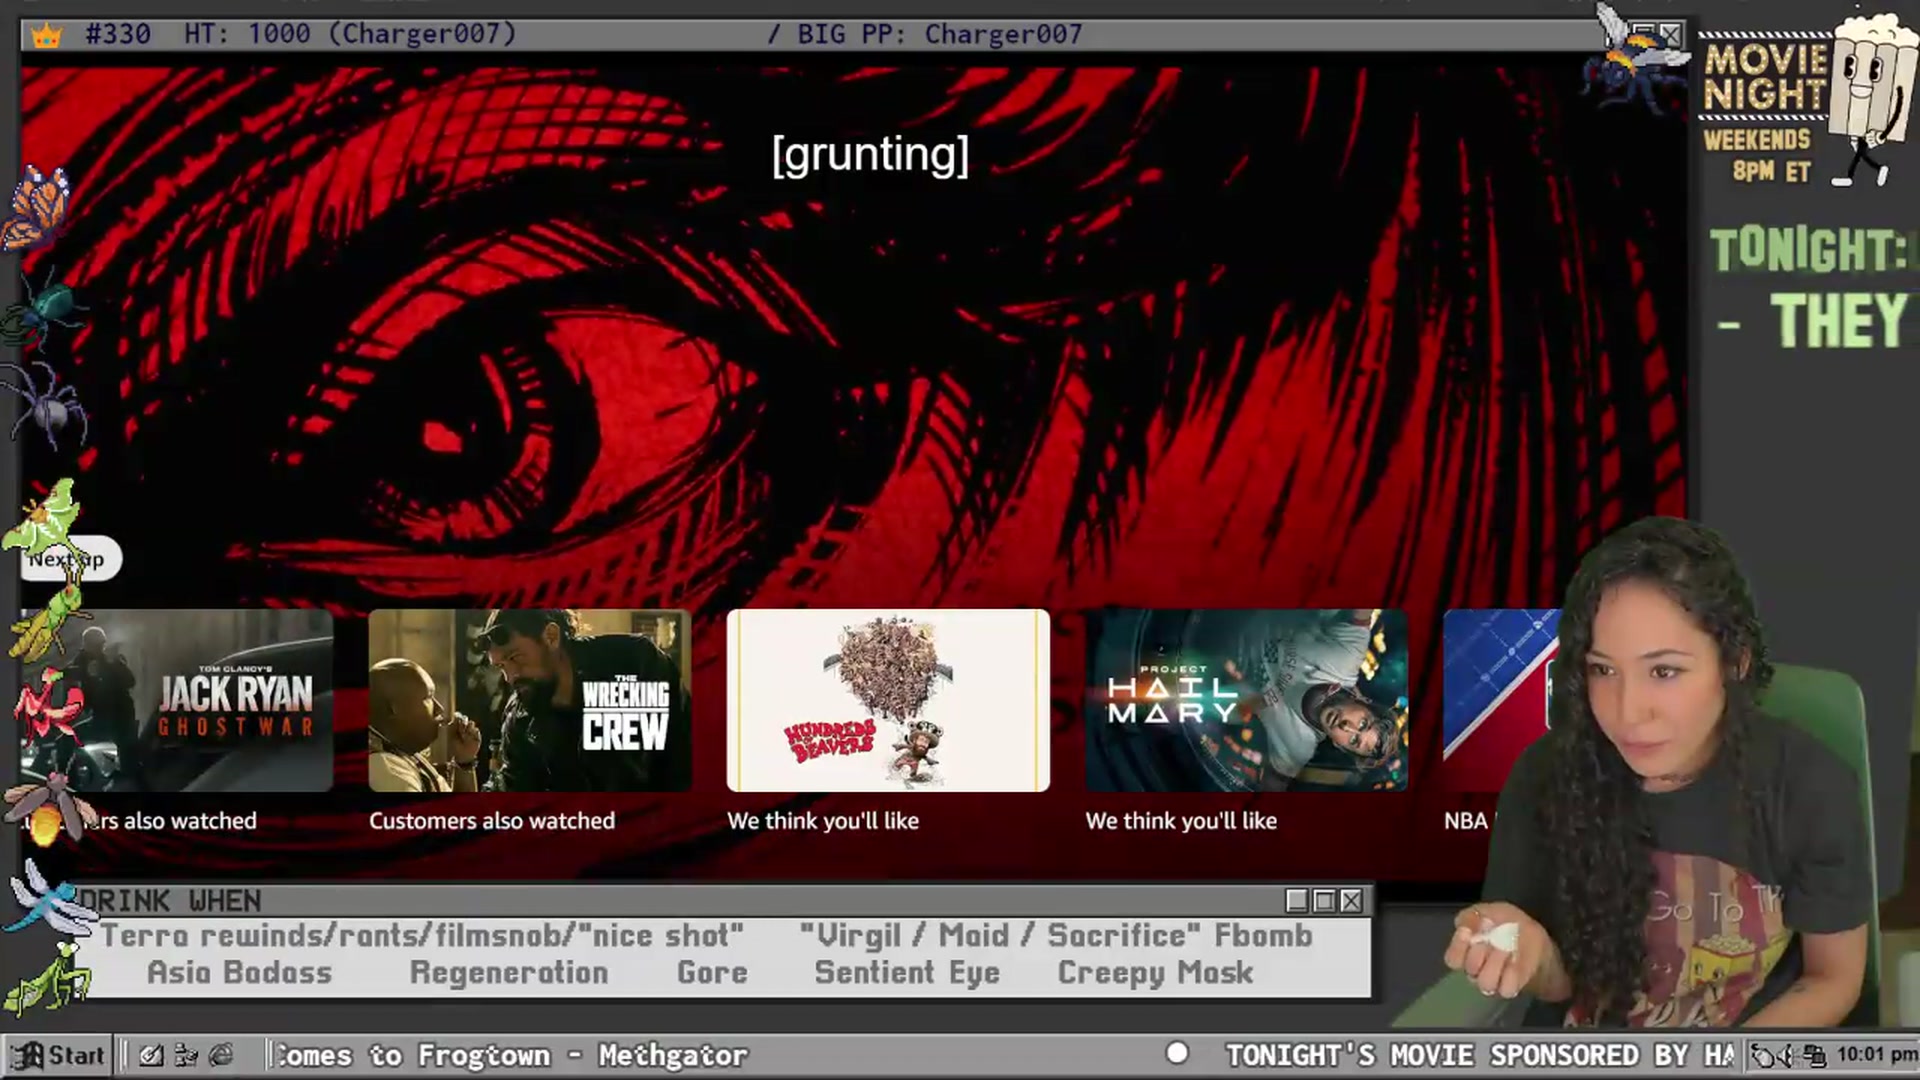Viewport: 1920px width, 1080px height.
Task: Click the white circle indicator in the taskbar
Action: [1177, 1053]
